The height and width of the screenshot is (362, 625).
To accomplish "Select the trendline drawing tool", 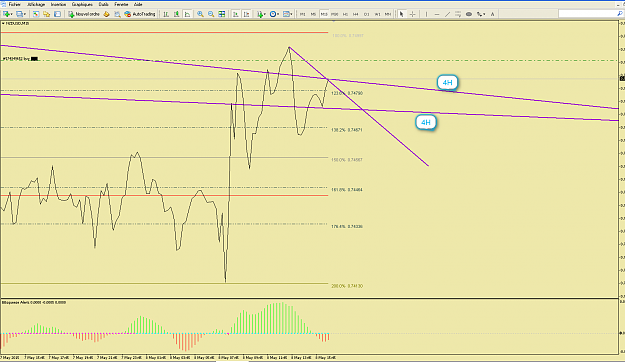I will (x=448, y=14).
